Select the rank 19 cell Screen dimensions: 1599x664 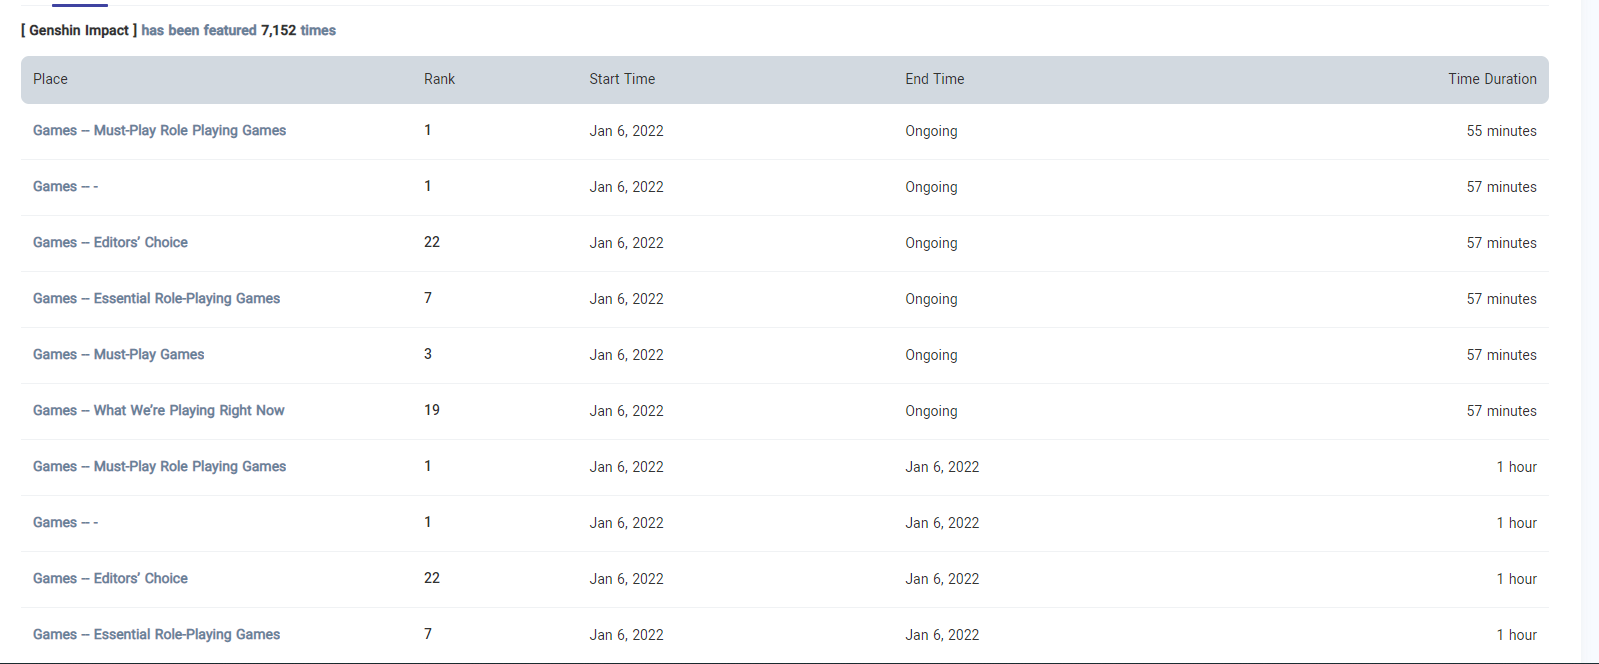click(431, 410)
